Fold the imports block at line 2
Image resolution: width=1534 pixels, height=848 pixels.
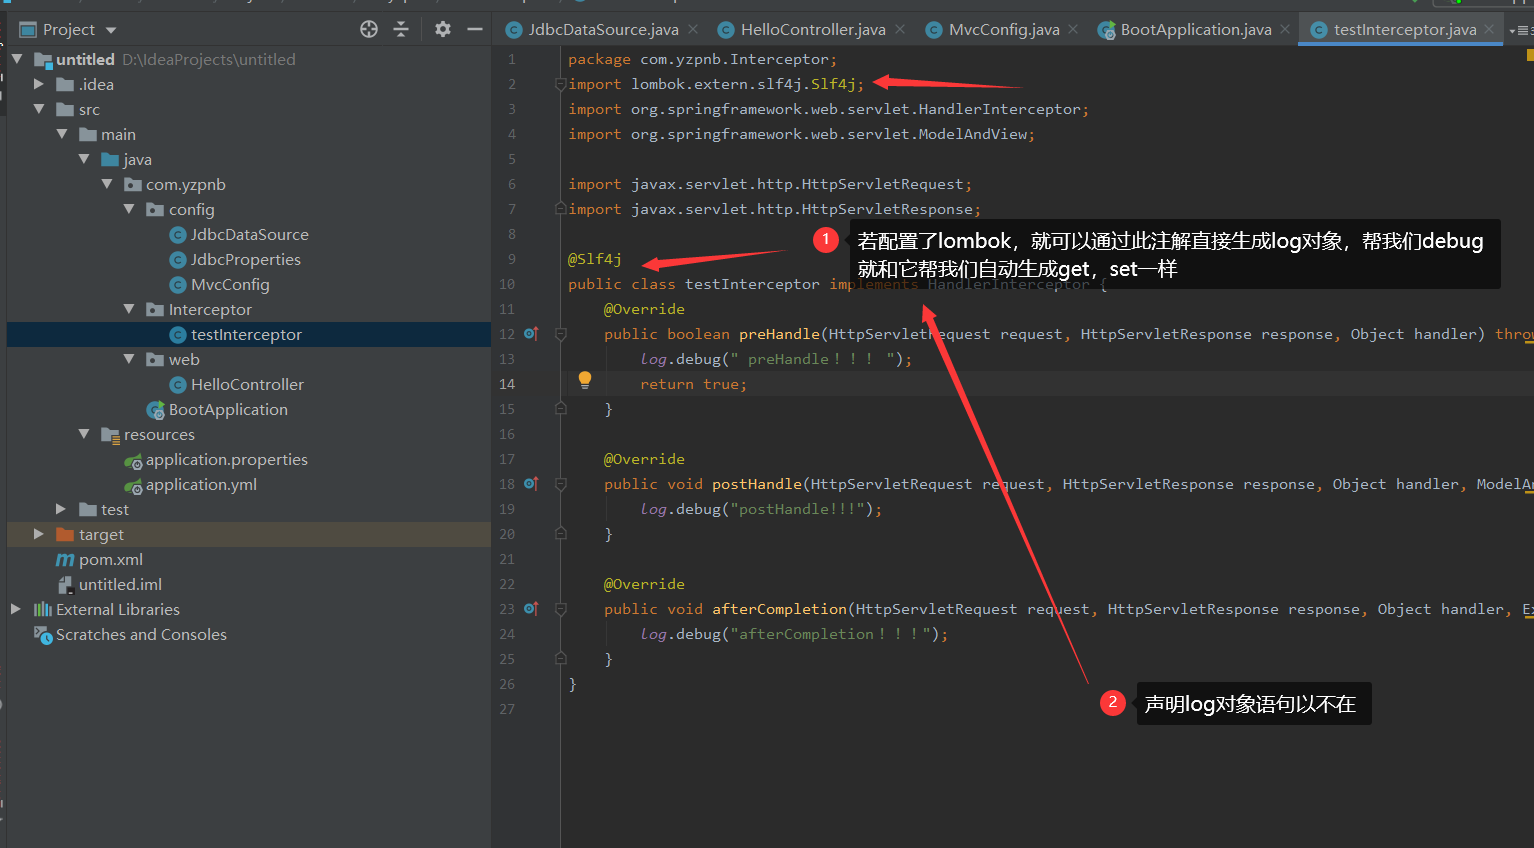click(x=561, y=84)
